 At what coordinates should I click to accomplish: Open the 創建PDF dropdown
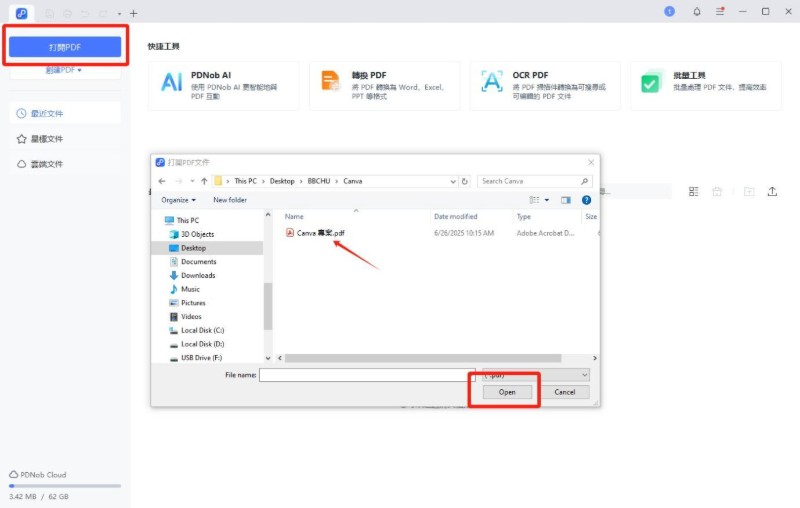click(x=64, y=70)
